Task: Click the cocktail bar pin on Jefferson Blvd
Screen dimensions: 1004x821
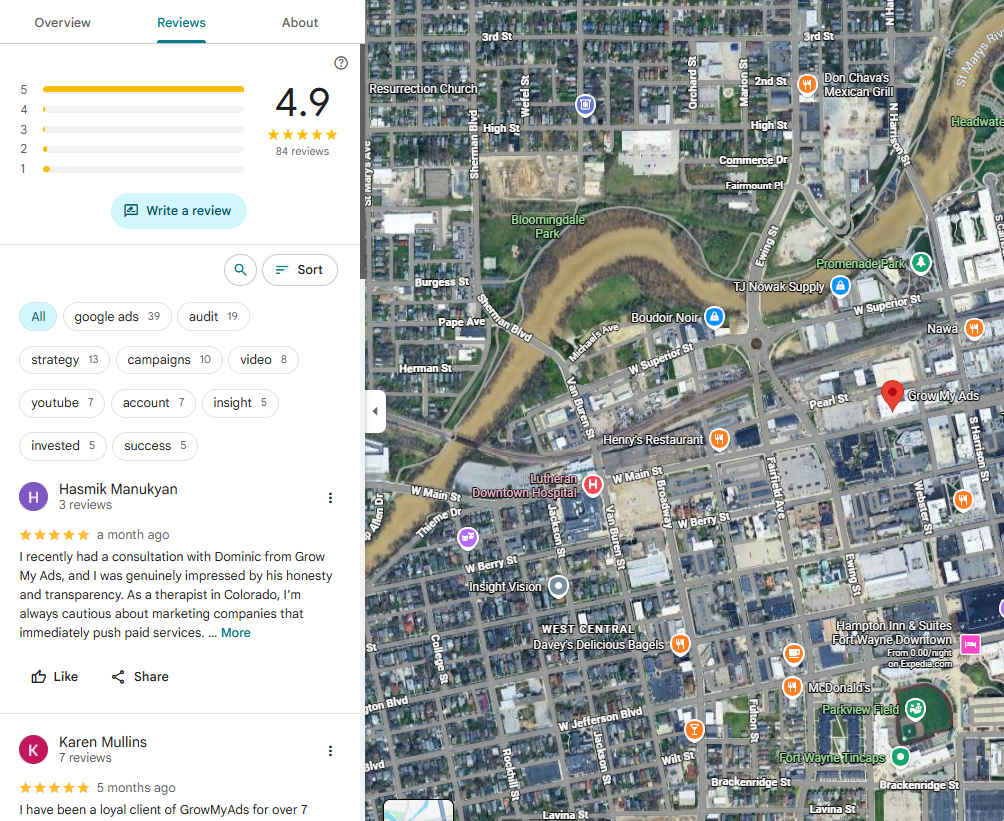Action: point(694,729)
